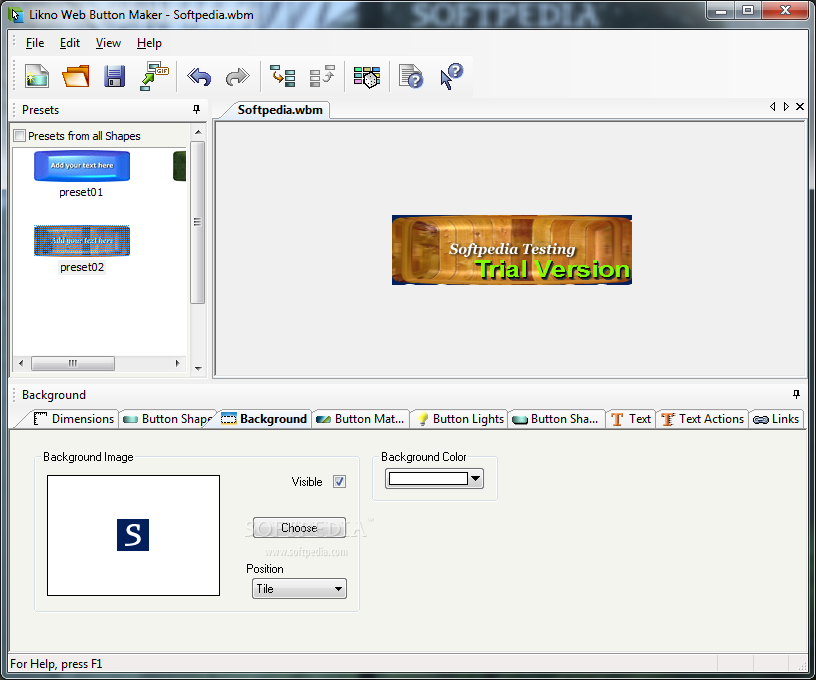The image size is (816, 680).
Task: Click the preset02 label text
Action: [82, 267]
